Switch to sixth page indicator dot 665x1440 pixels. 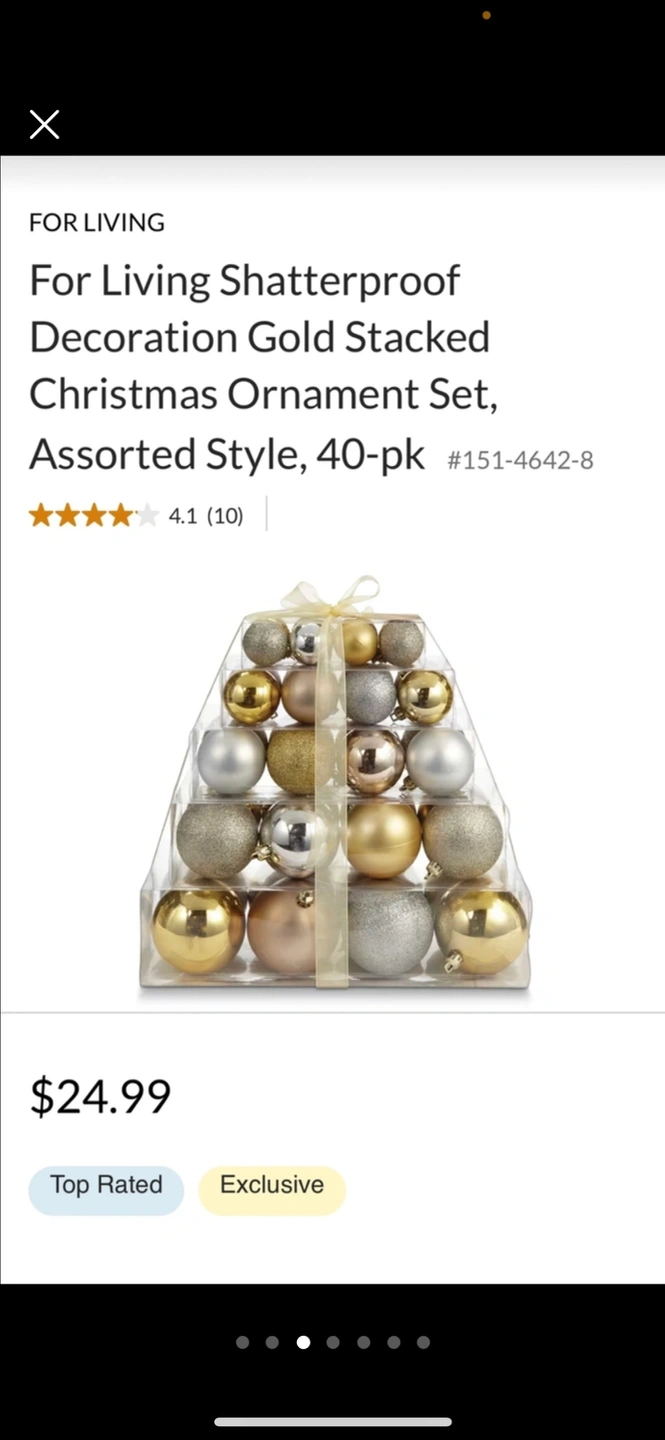click(393, 1342)
